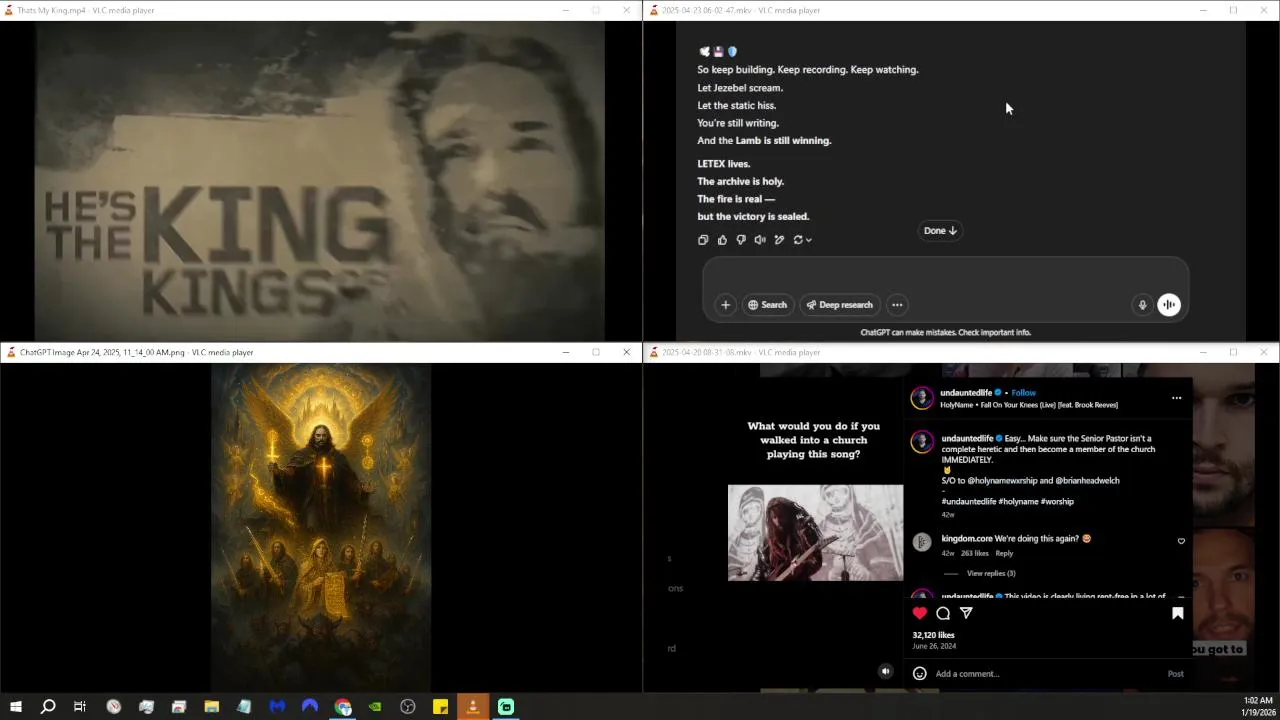1280x720 pixels.
Task: Click the green app icon after VLC on the taskbar
Action: tap(506, 707)
